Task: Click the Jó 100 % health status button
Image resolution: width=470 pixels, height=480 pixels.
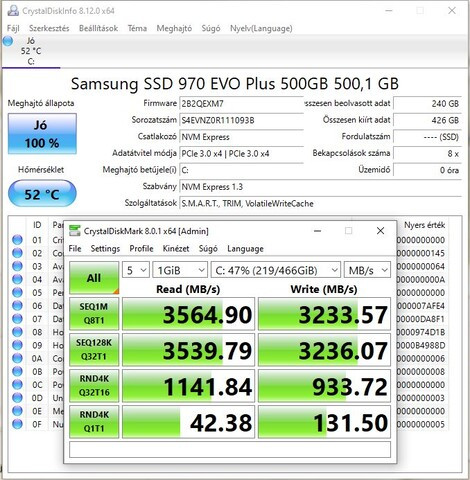Action: click(42, 134)
